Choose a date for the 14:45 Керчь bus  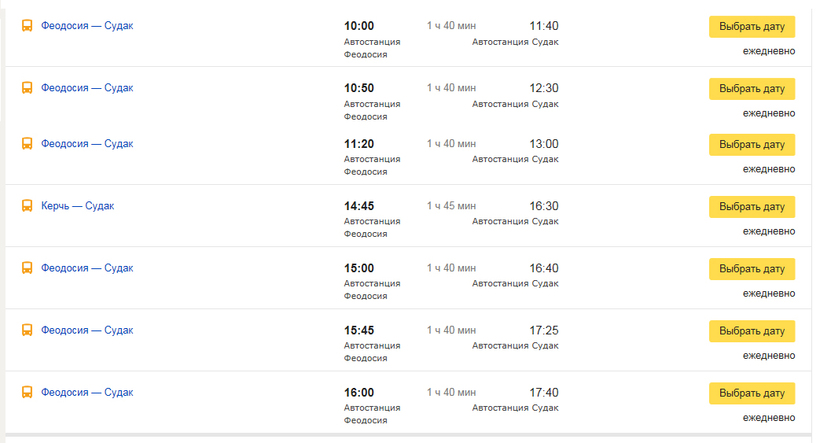point(752,207)
